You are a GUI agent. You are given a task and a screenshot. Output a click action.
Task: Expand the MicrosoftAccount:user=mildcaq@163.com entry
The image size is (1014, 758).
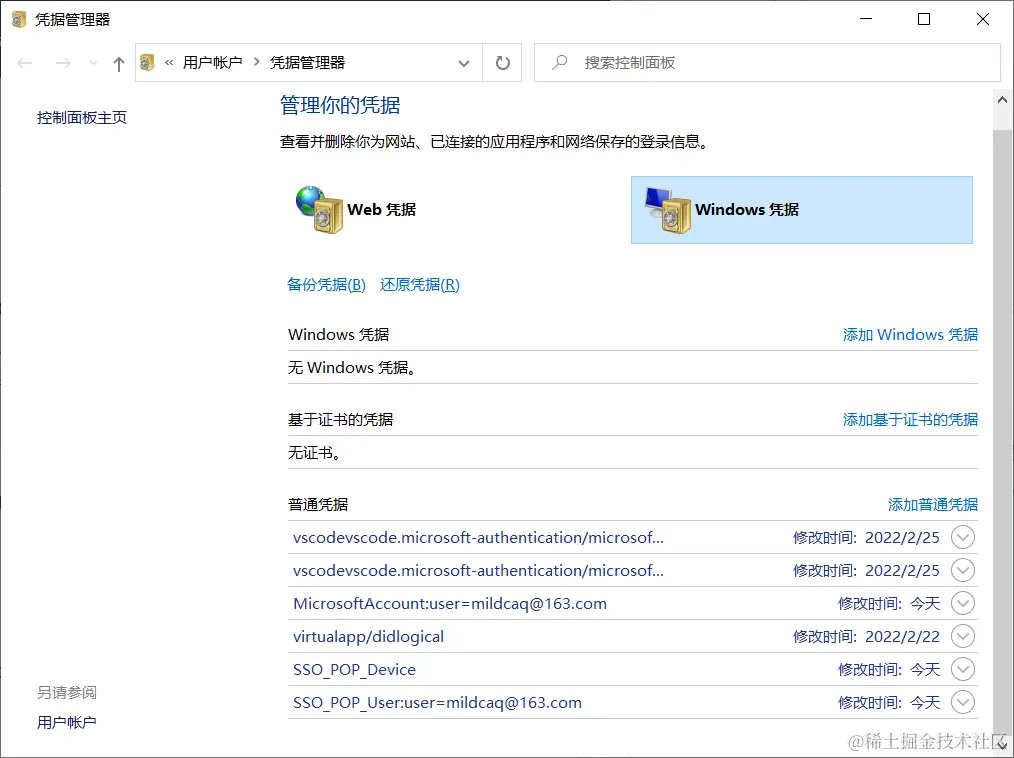point(962,603)
